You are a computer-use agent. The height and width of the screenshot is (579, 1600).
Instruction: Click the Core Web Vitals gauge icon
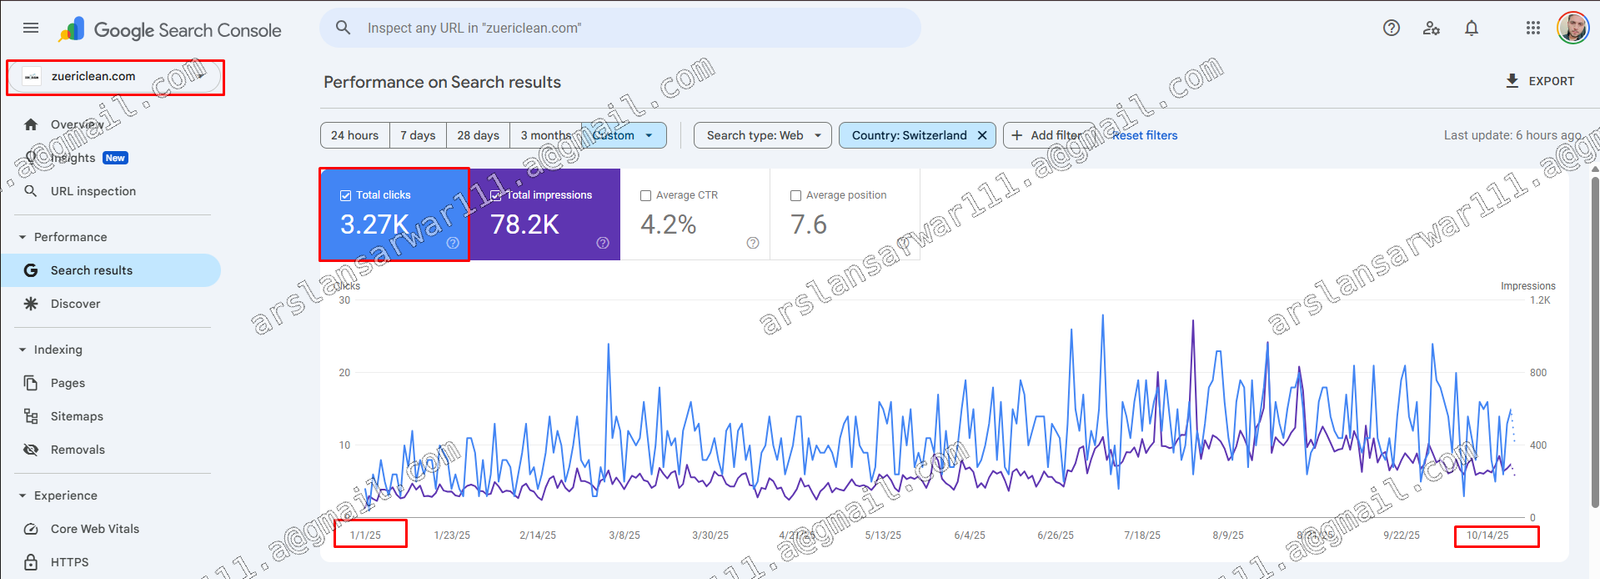[x=31, y=529]
